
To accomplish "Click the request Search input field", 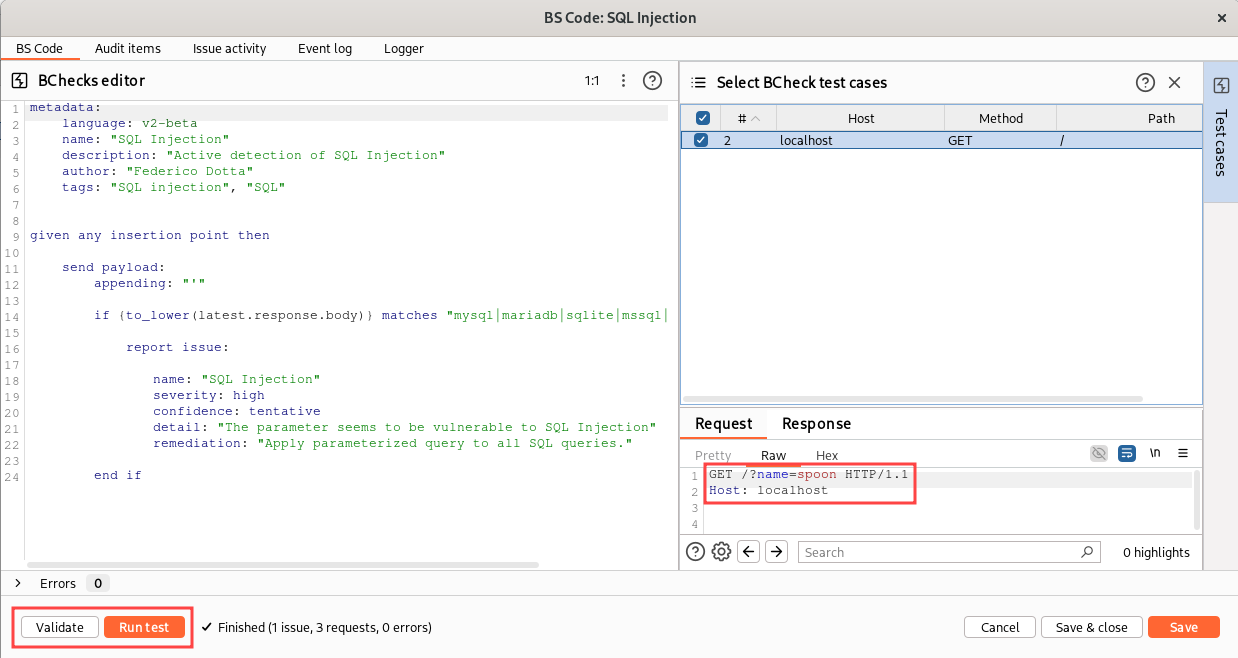I will (x=940, y=552).
